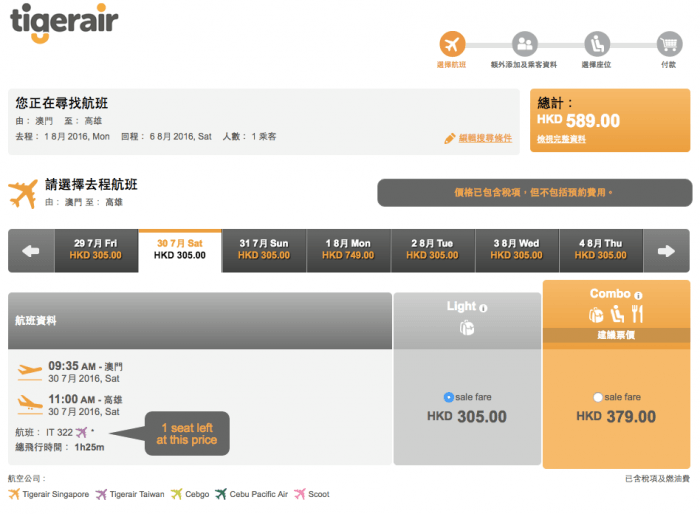
Task: Select the 3 8月 Wed date tab
Action: pyautogui.click(x=517, y=250)
